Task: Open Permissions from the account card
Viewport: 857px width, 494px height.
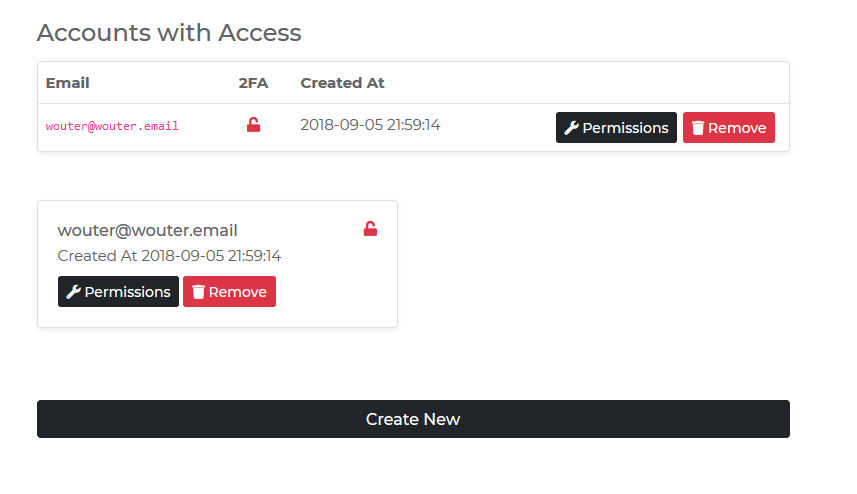Action: (x=118, y=292)
